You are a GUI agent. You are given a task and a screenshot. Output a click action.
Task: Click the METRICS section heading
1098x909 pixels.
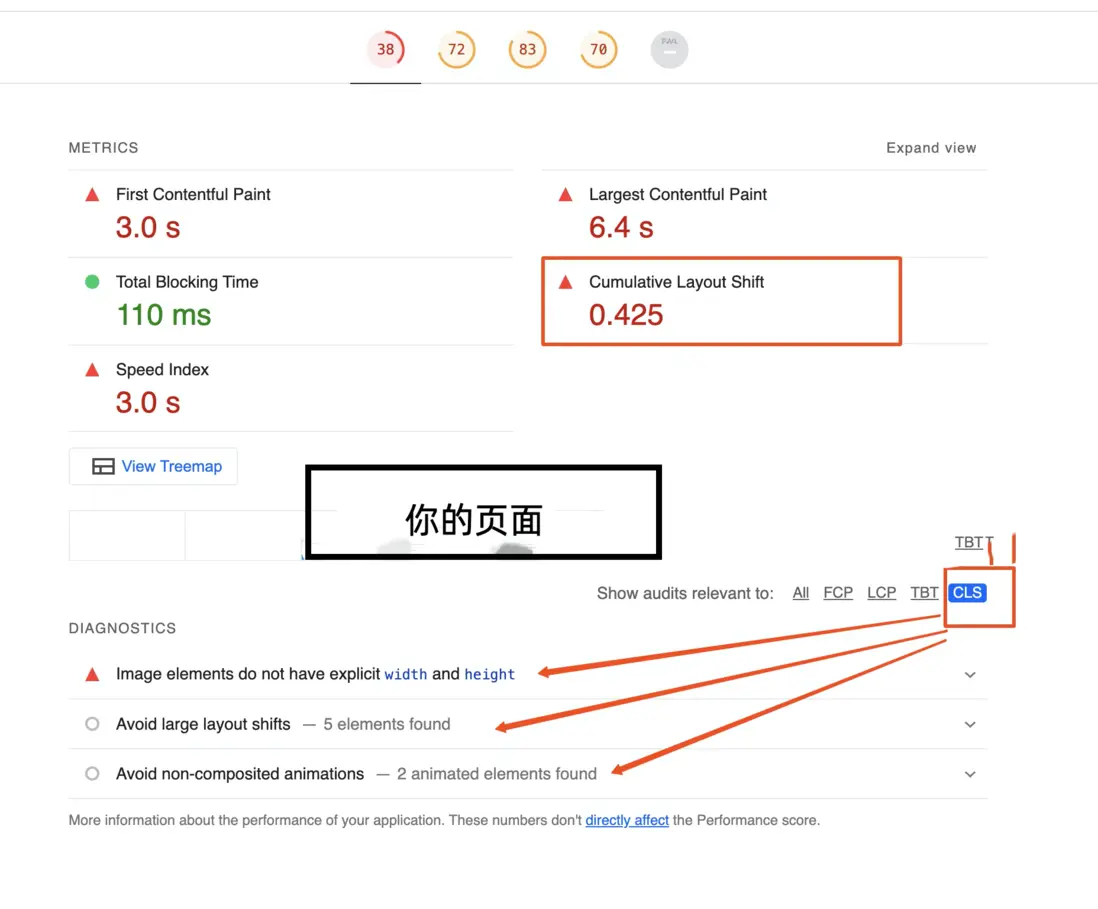pyautogui.click(x=104, y=148)
